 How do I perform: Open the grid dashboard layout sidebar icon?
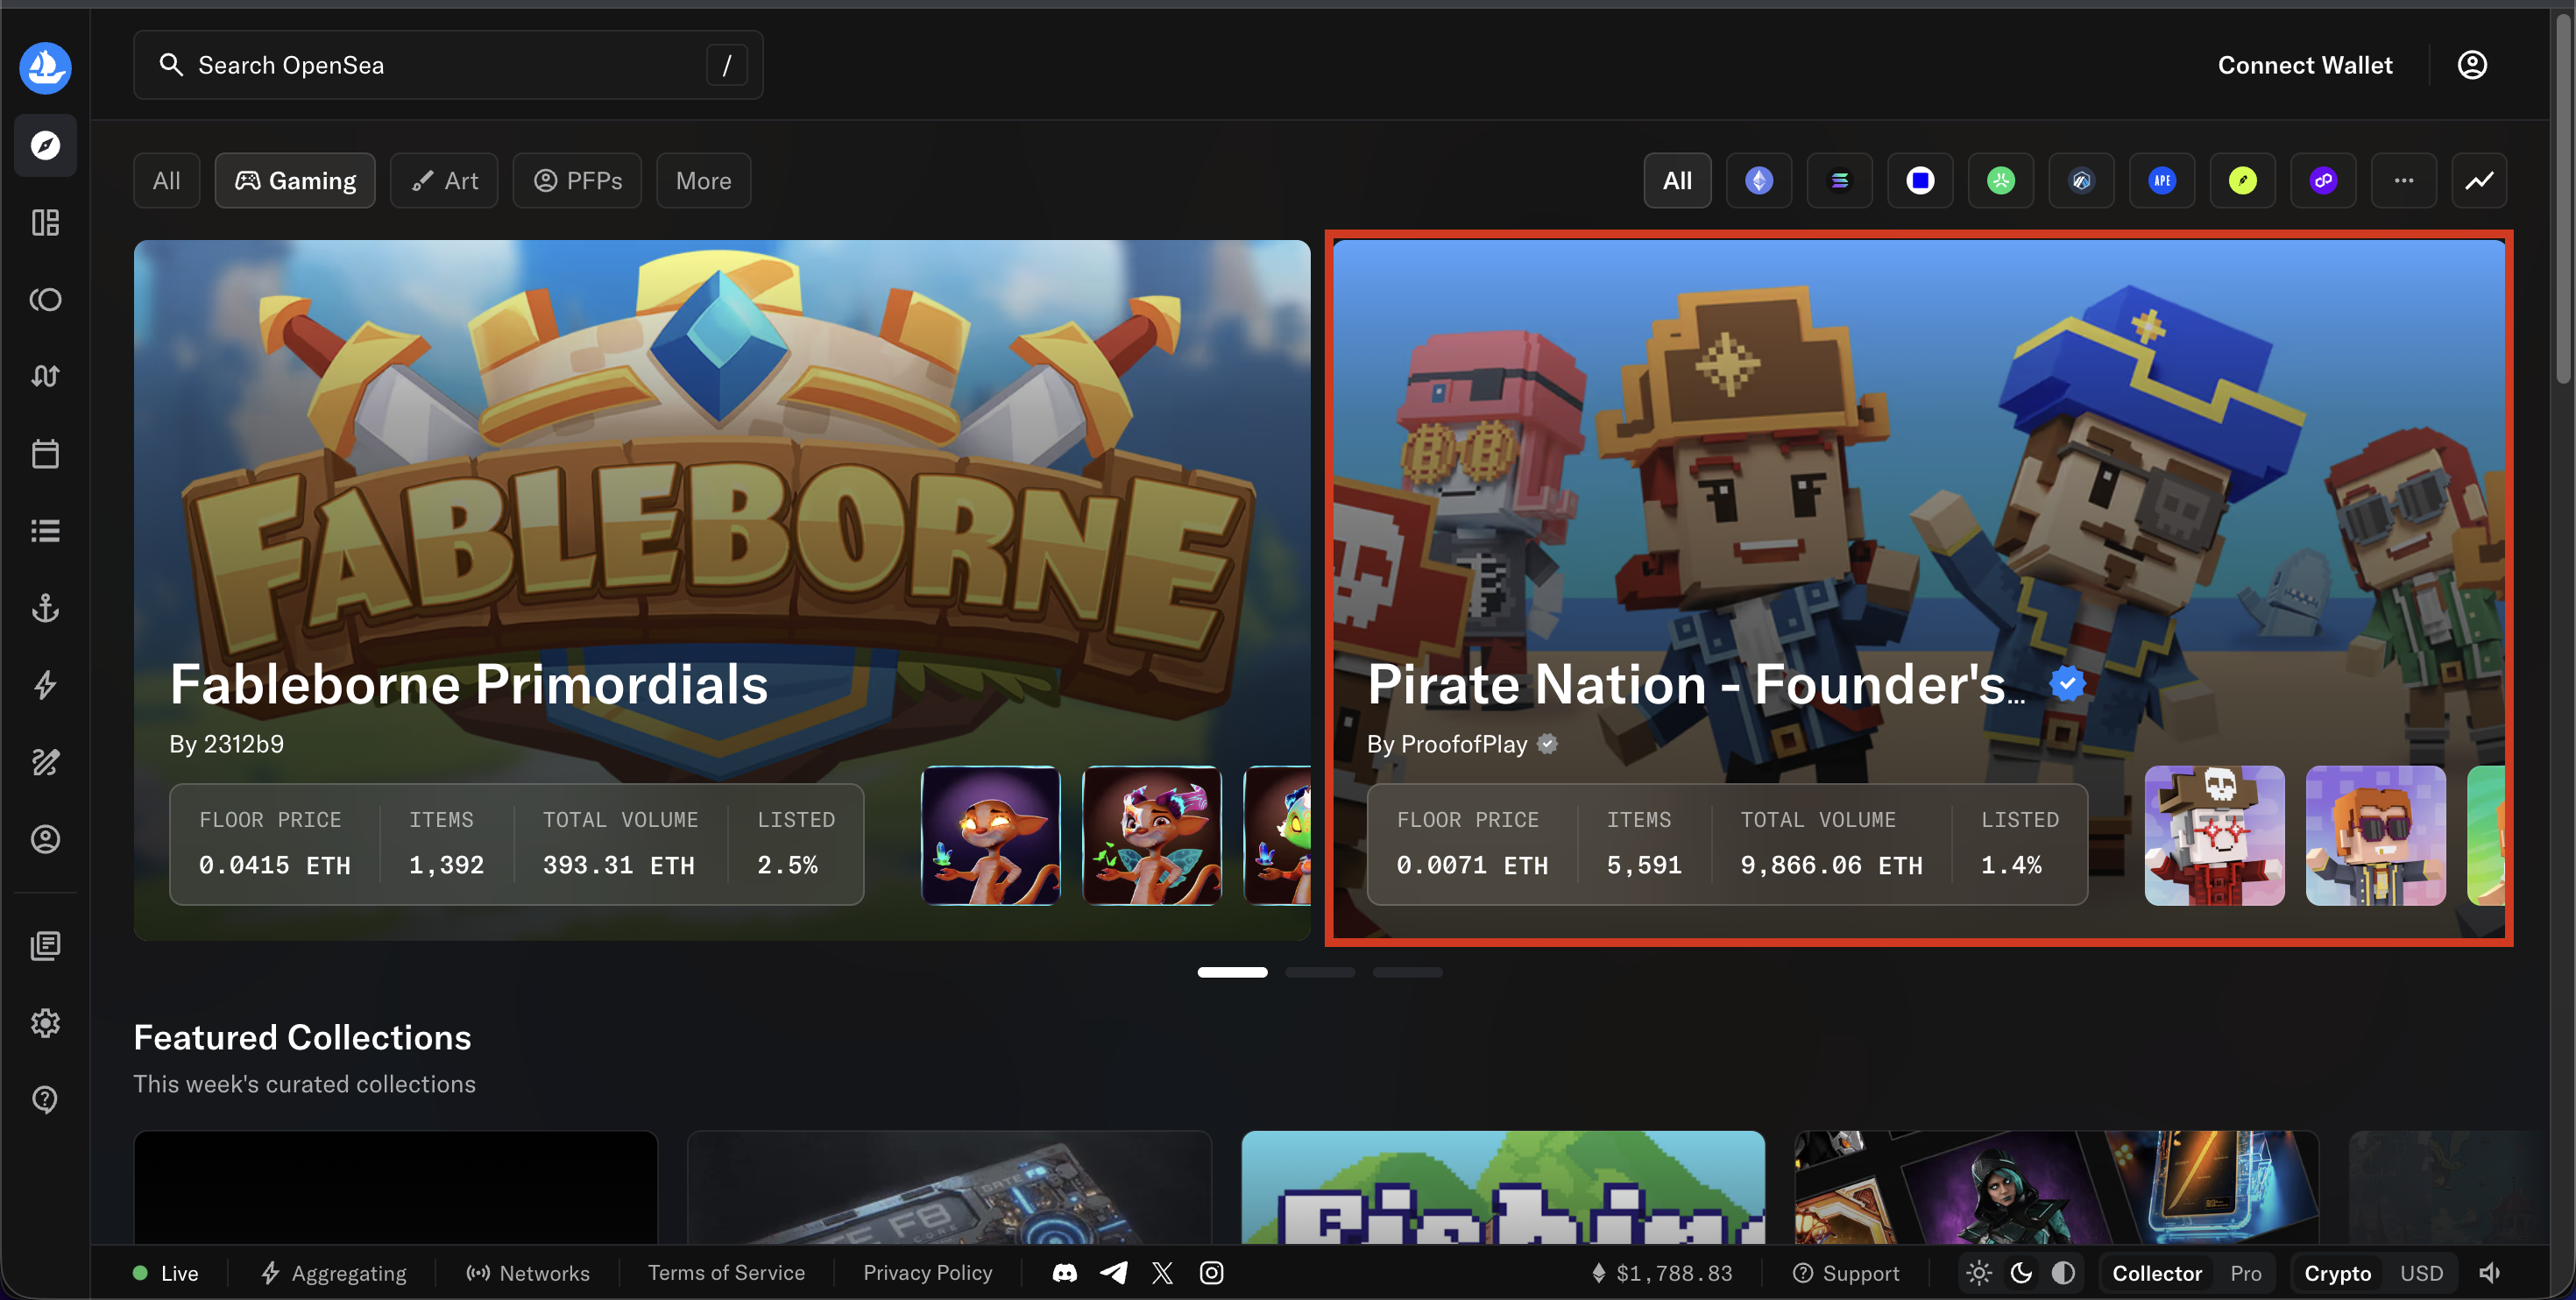[x=45, y=222]
